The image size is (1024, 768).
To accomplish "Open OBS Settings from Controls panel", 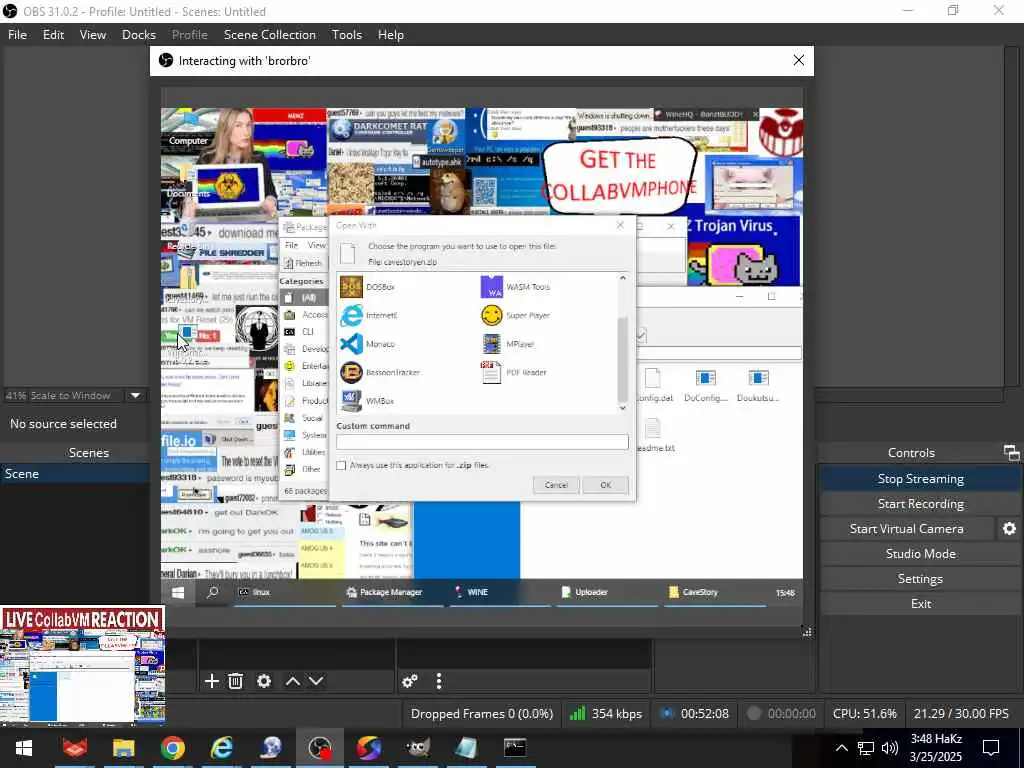I will (x=920, y=579).
